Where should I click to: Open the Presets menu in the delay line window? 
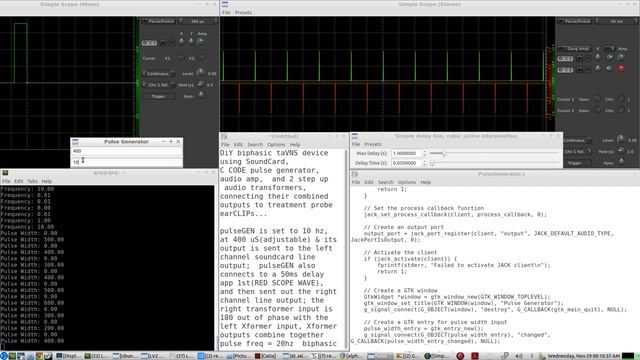(x=373, y=144)
